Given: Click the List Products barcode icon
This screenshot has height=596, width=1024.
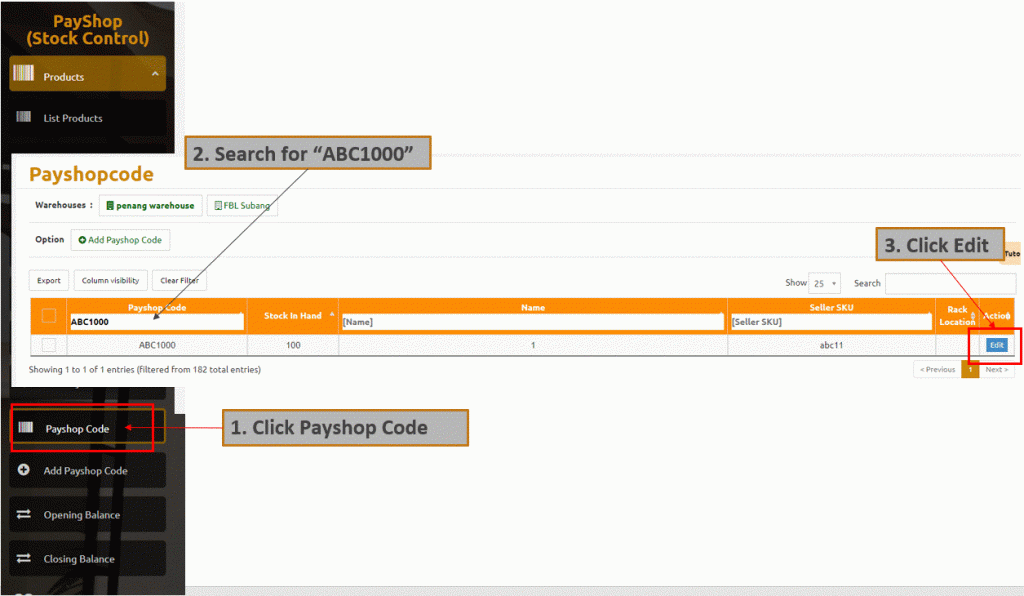Looking at the screenshot, I should (24, 117).
